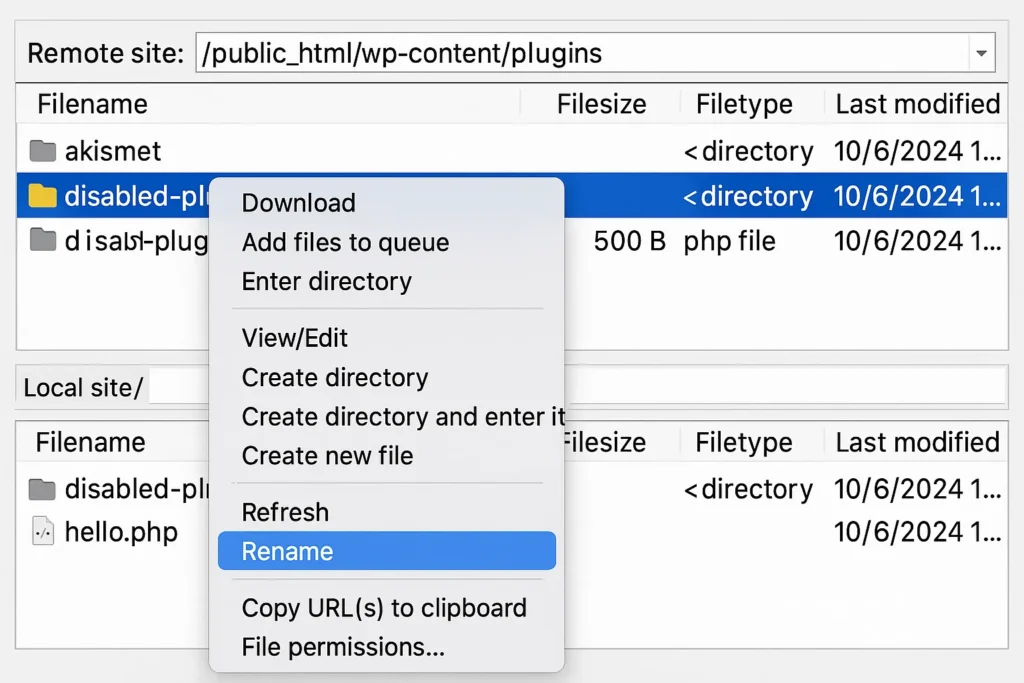Choose Add files to queue
Screen dimensions: 1024x683
[x=345, y=242]
